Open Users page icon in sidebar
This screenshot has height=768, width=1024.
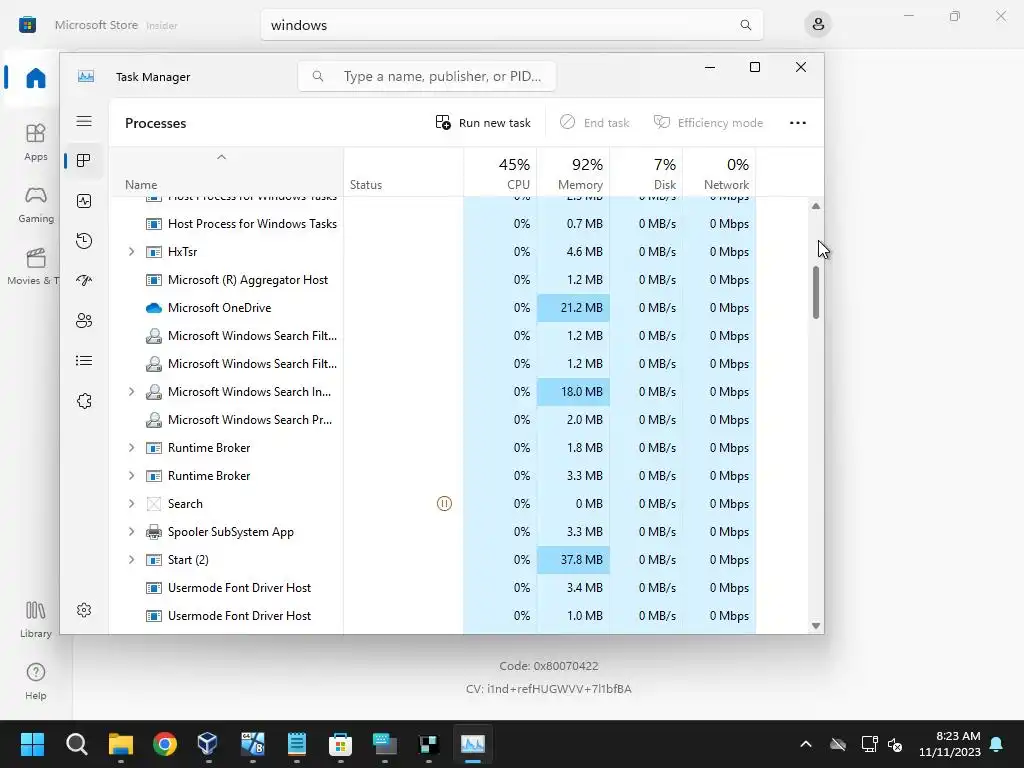pos(84,321)
